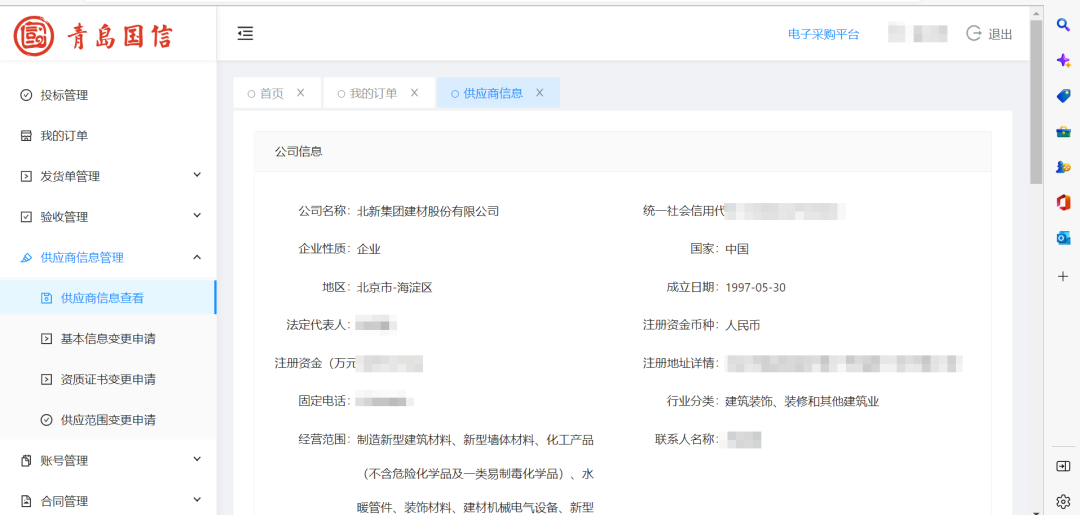Close the 供应商信息 tab
The image size is (1080, 515).
tap(539, 93)
